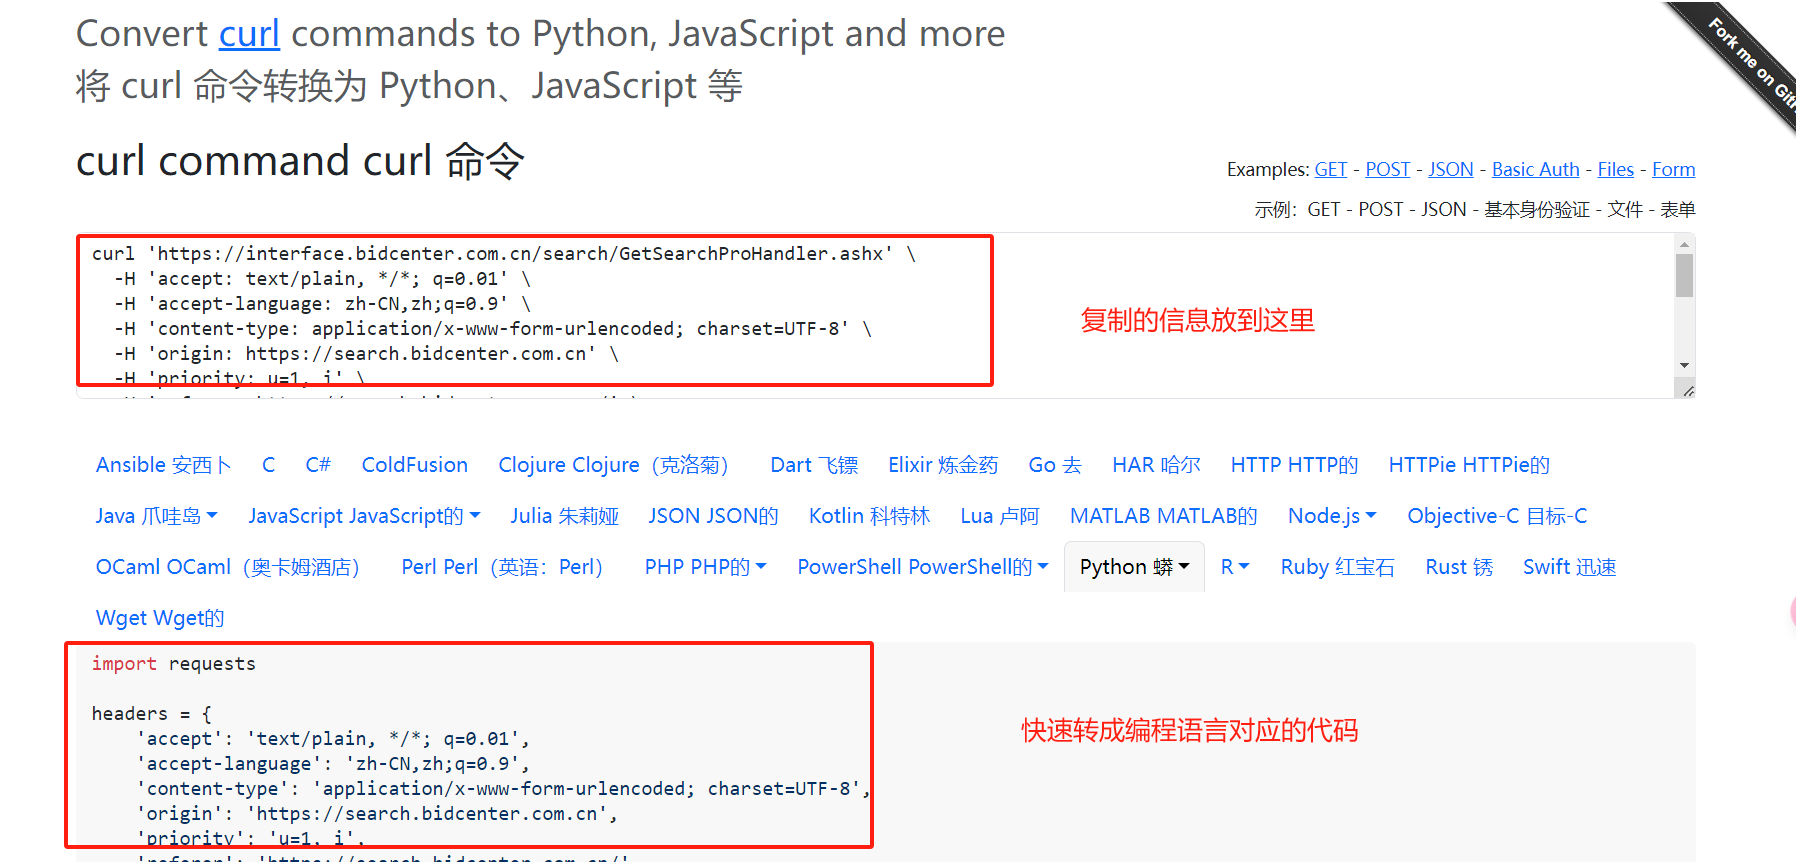Image resolution: width=1796 pixels, height=862 pixels.
Task: Click the textarea resize handle corner
Action: point(1688,391)
